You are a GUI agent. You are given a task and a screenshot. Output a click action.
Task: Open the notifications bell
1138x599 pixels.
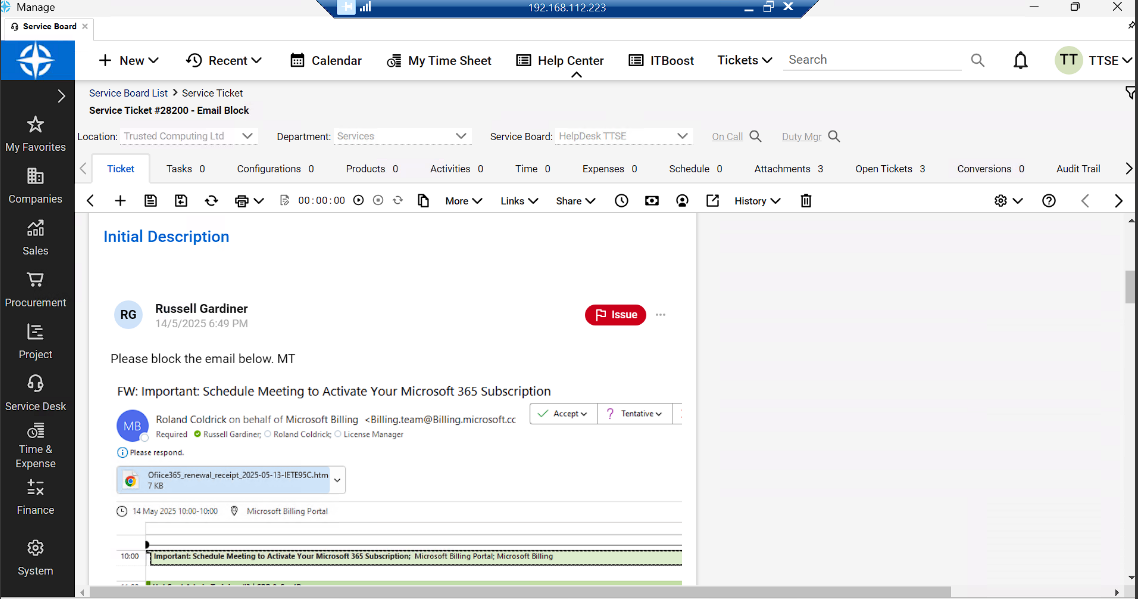point(1020,60)
